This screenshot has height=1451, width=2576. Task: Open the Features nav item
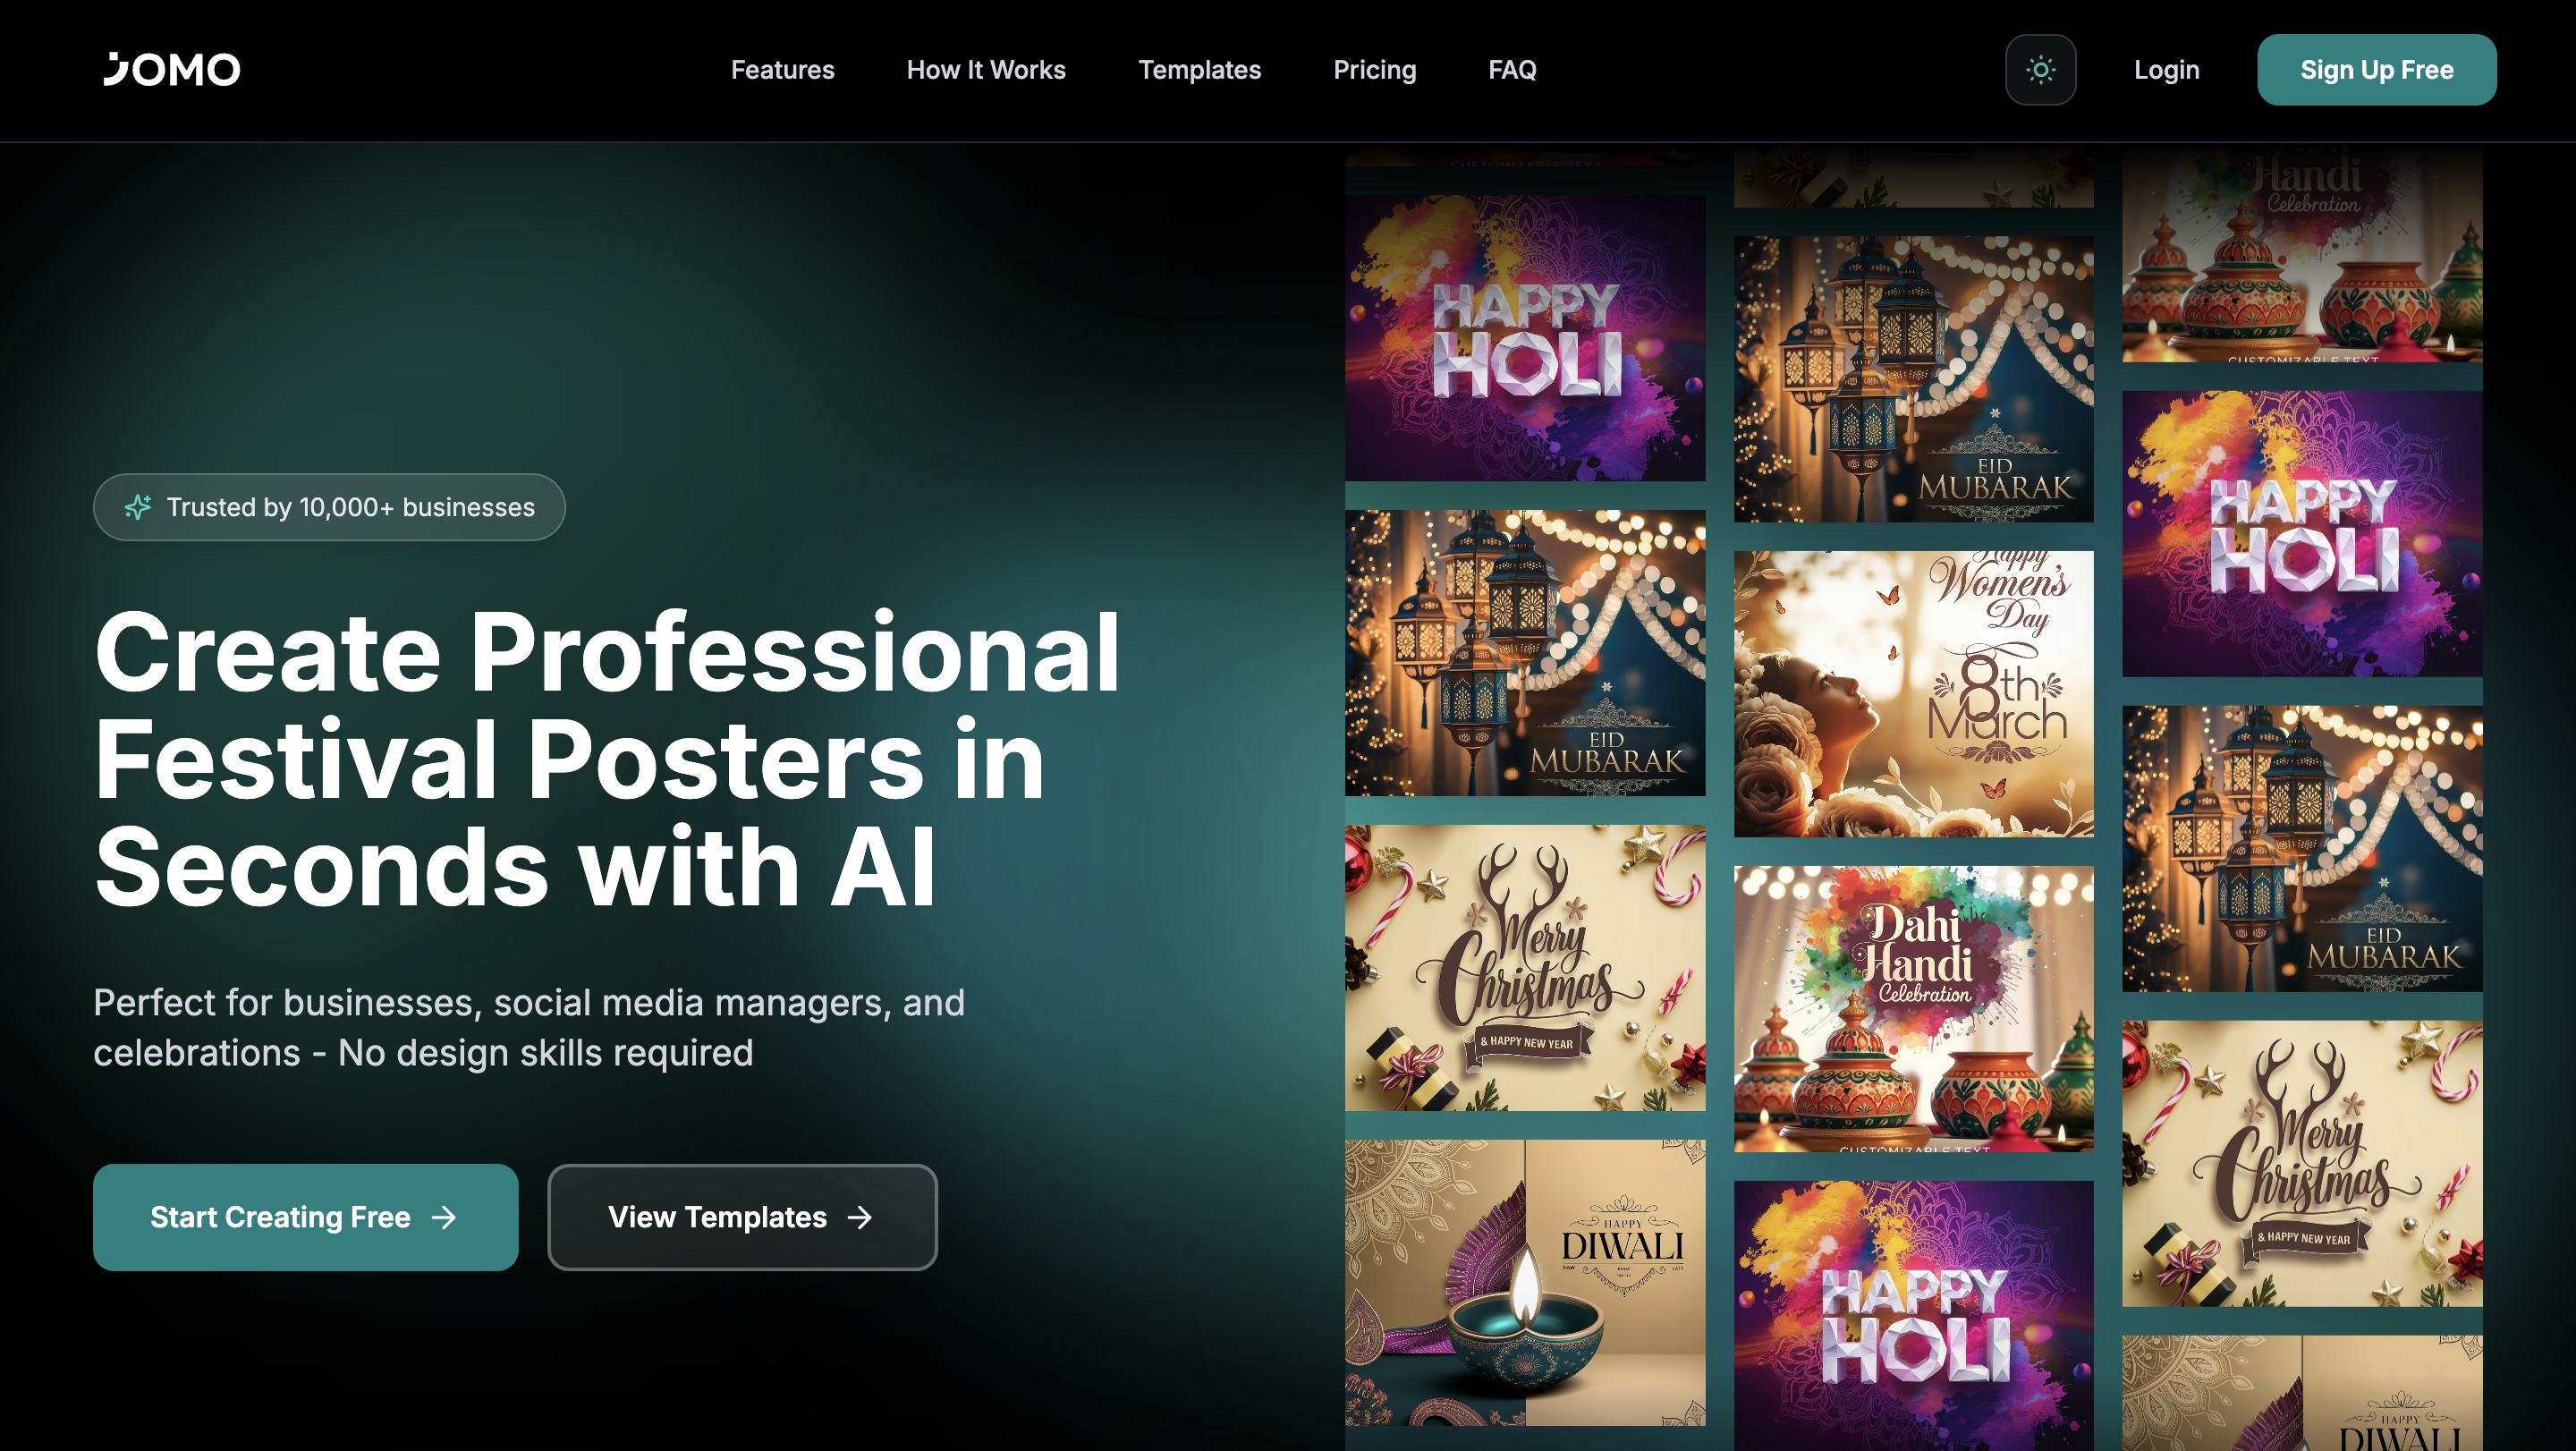782,70
